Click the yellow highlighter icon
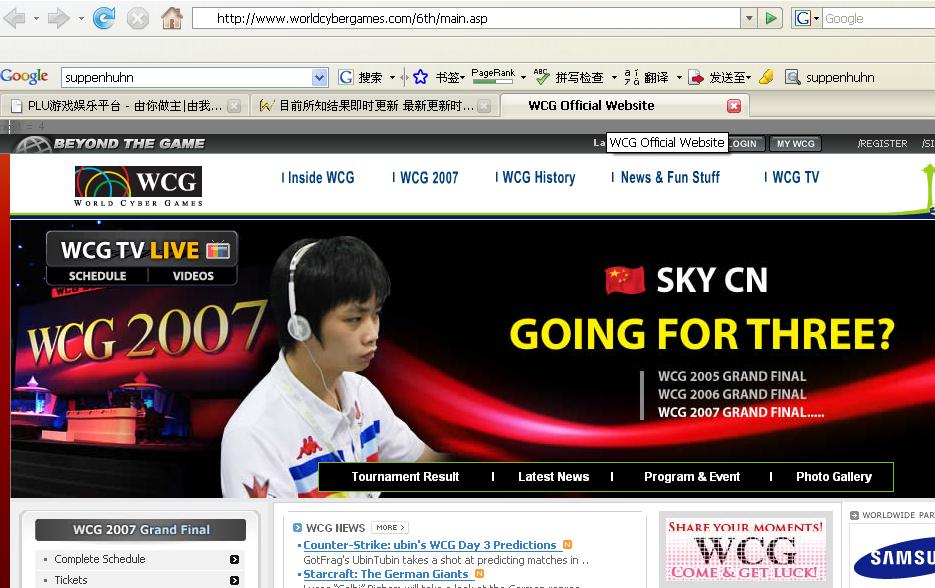 click(x=766, y=77)
